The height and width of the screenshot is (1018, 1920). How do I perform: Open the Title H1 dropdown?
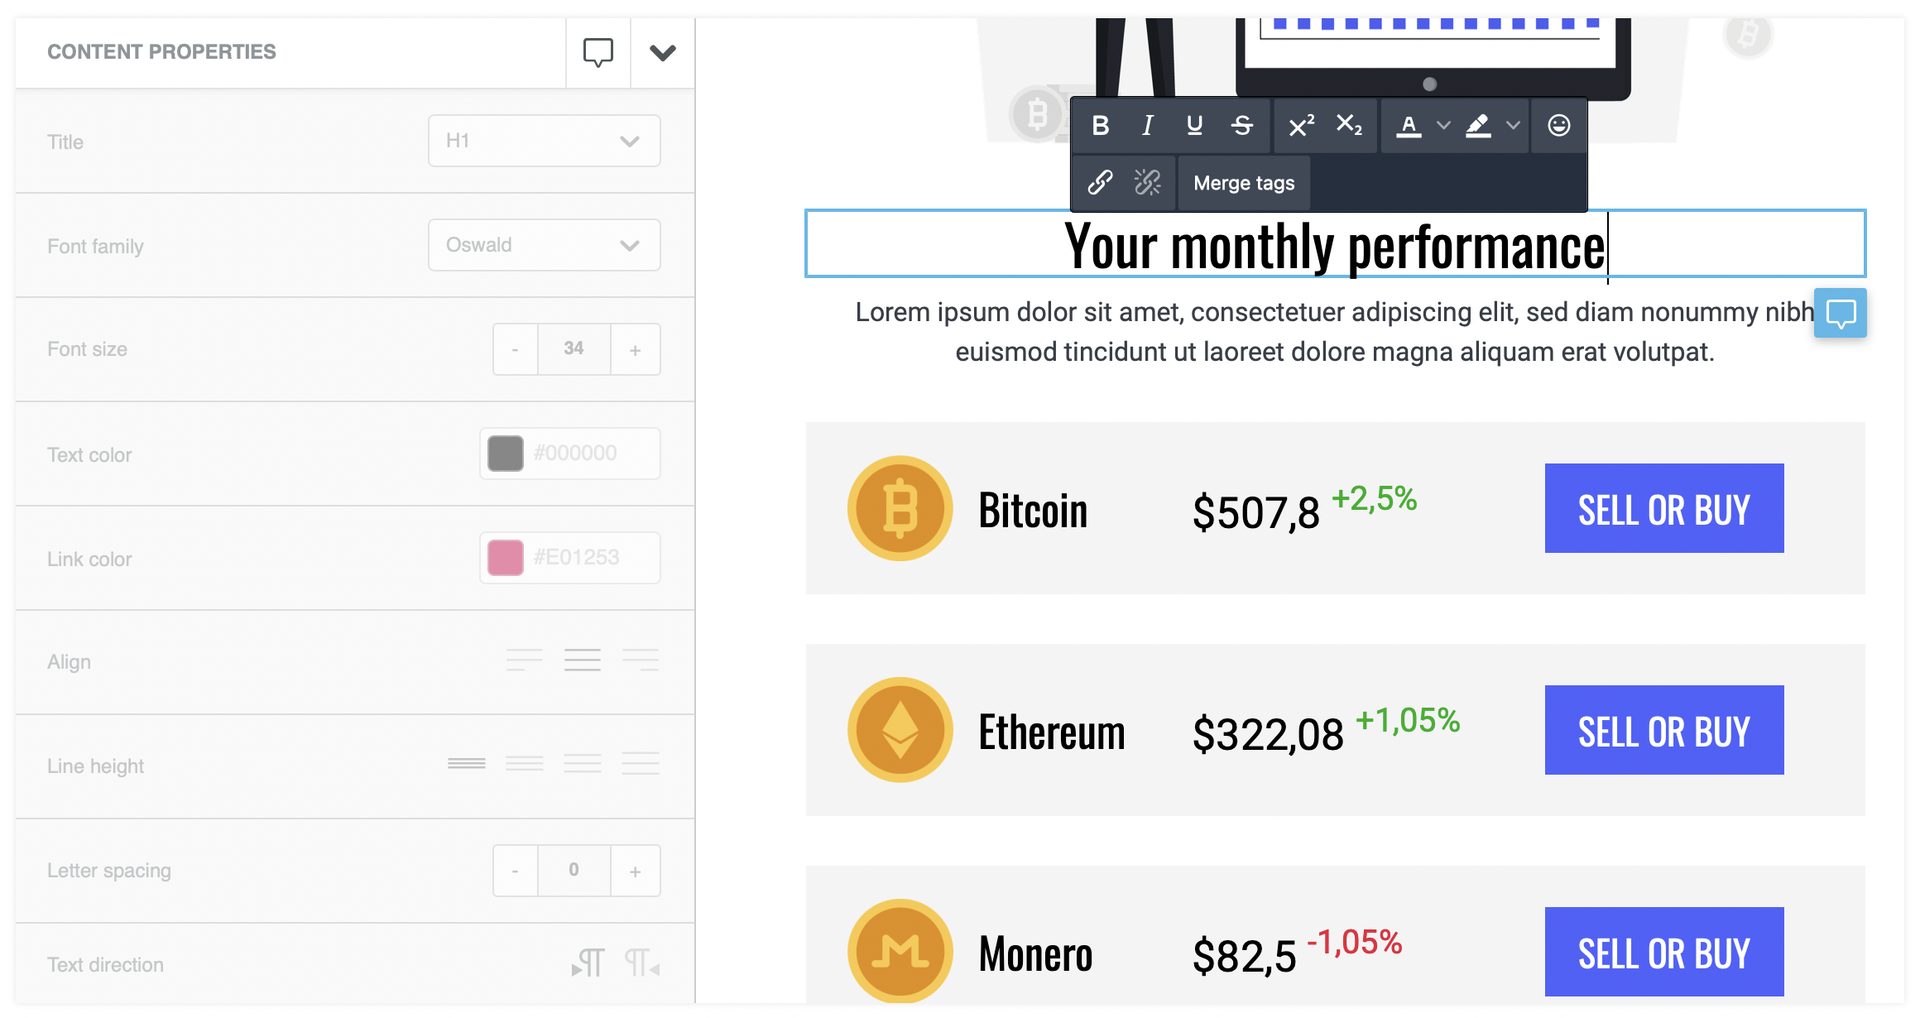(x=544, y=141)
